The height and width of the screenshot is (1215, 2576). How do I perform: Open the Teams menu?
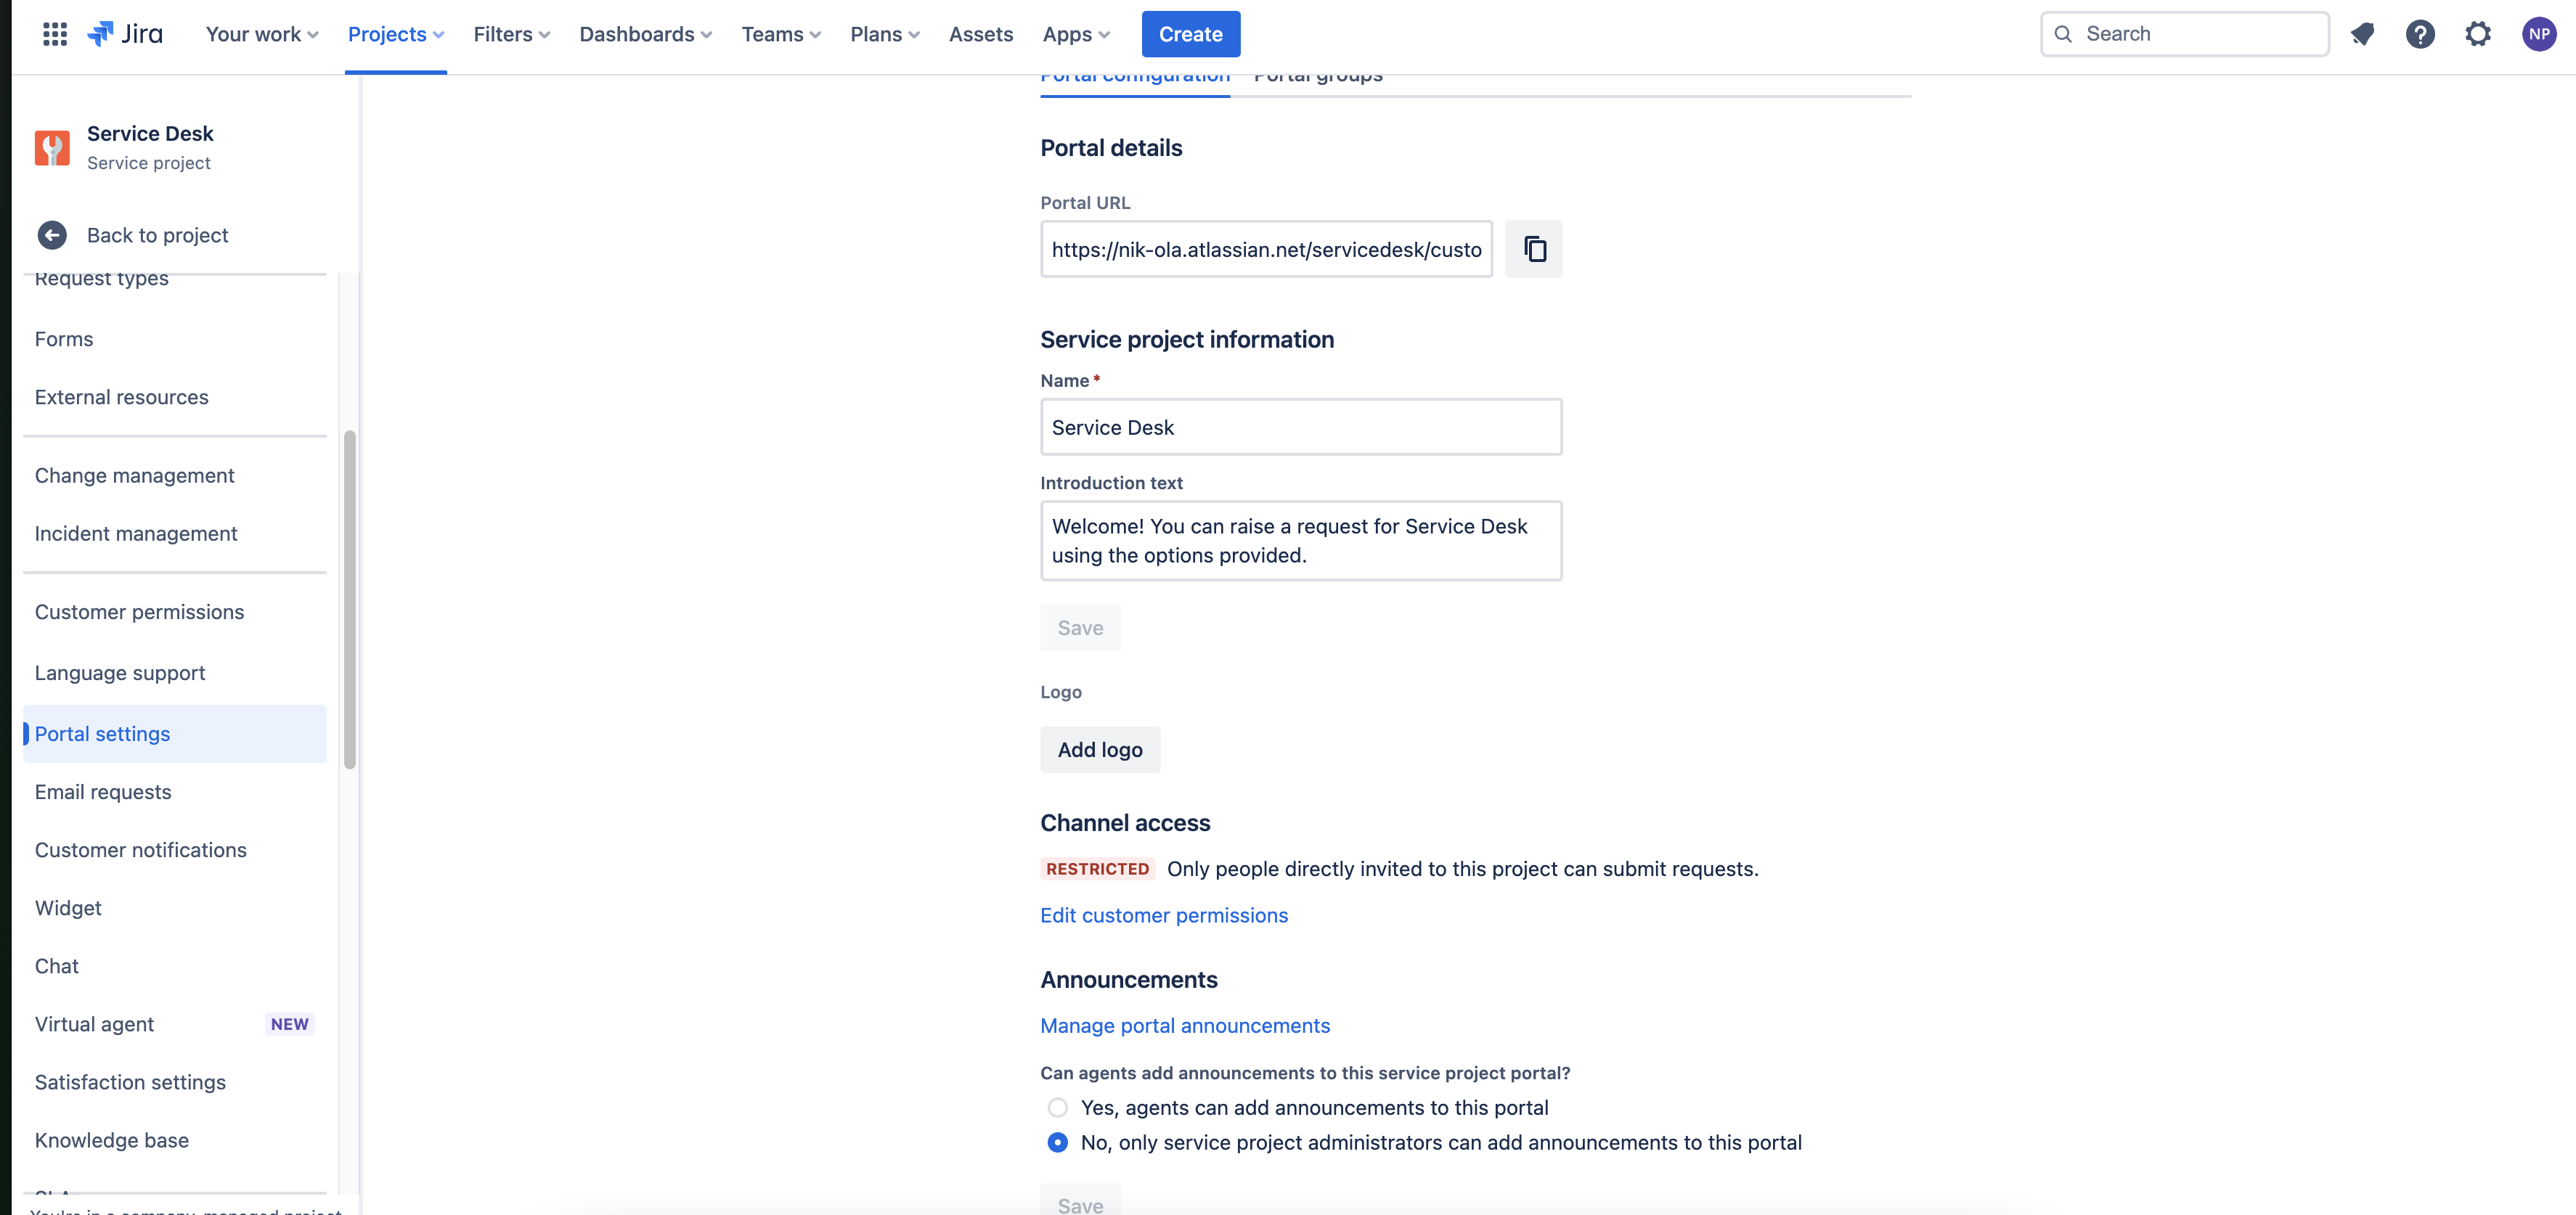point(780,33)
